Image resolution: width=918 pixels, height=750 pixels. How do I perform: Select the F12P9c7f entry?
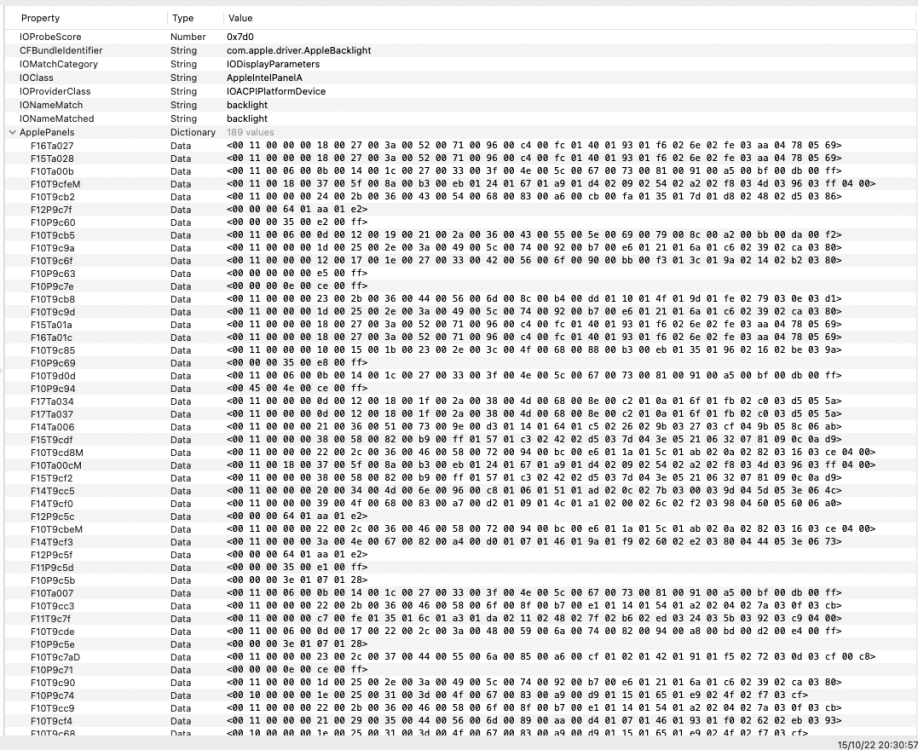click(52, 210)
